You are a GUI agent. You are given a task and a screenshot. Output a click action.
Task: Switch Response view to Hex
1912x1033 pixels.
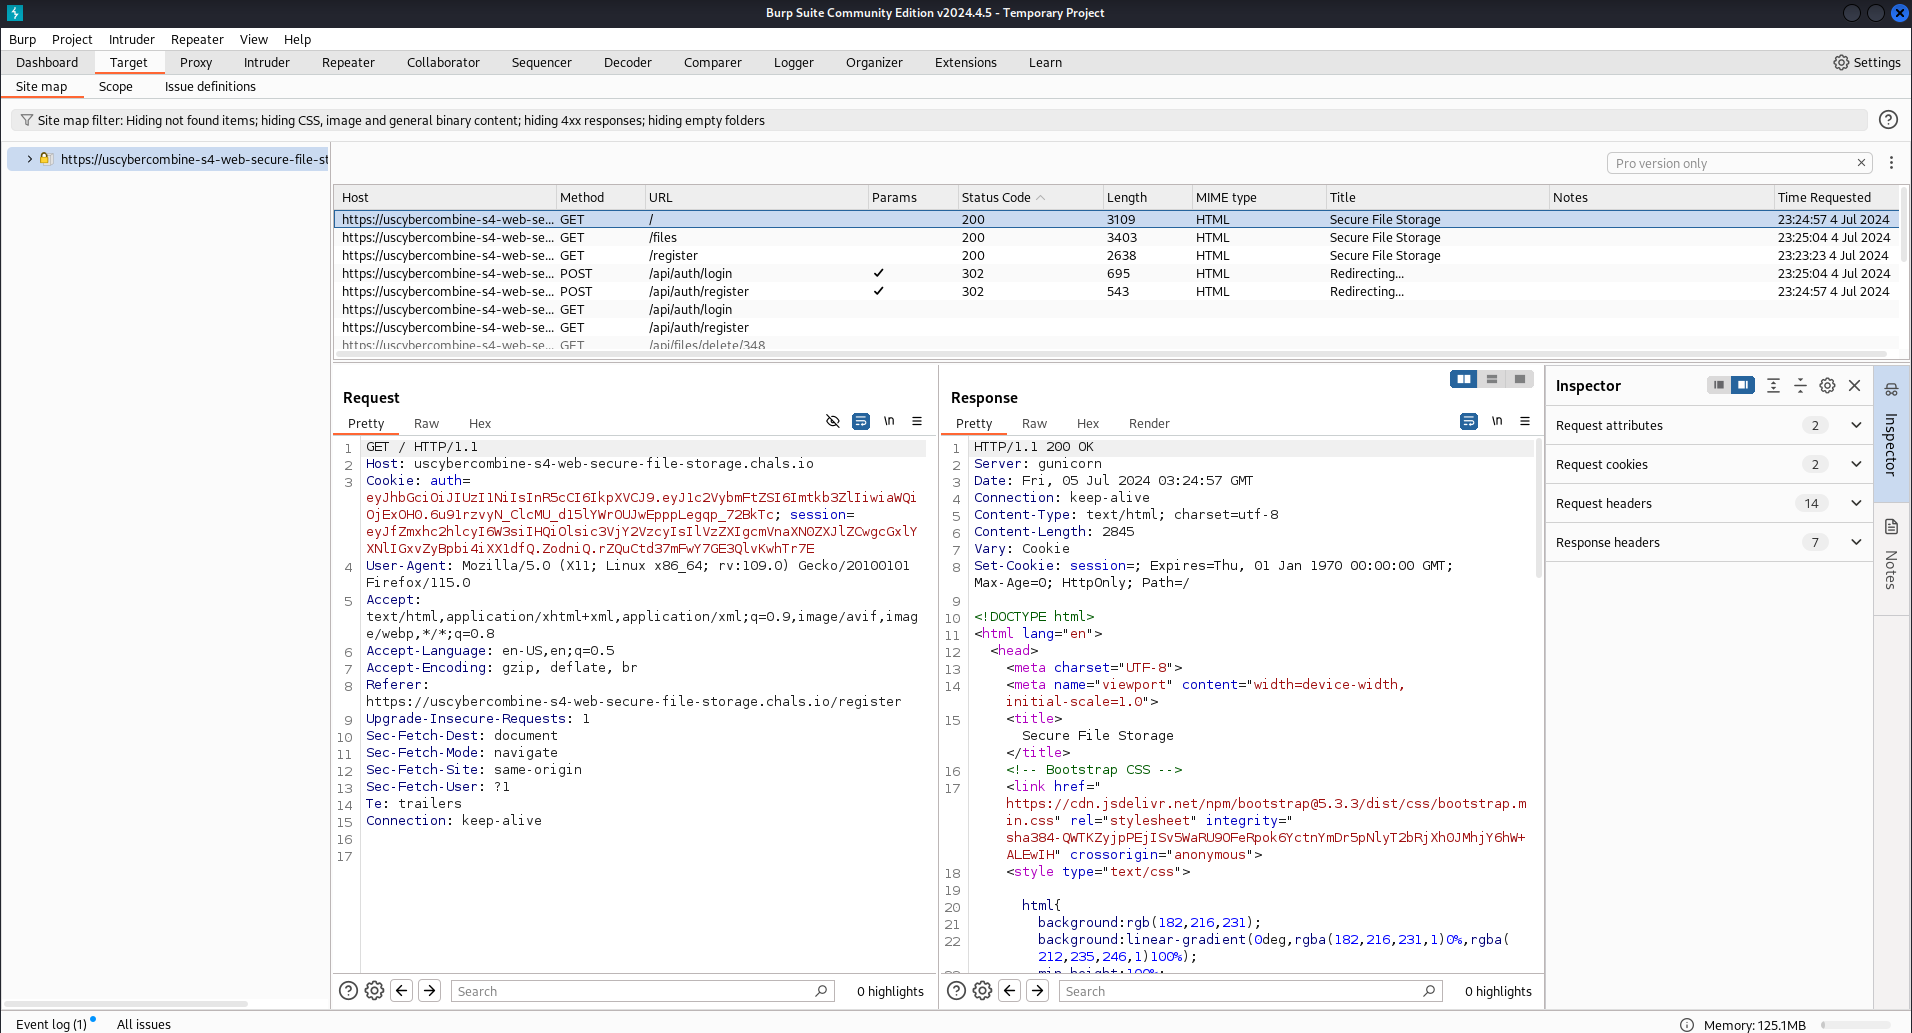1088,423
